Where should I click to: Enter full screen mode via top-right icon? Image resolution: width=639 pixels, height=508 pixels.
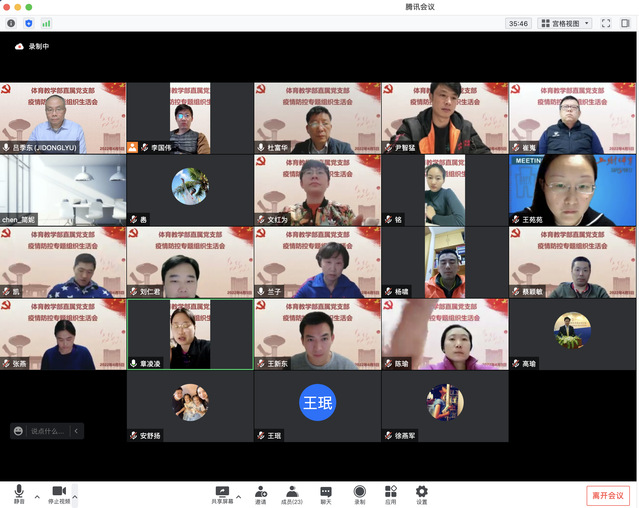coord(607,23)
